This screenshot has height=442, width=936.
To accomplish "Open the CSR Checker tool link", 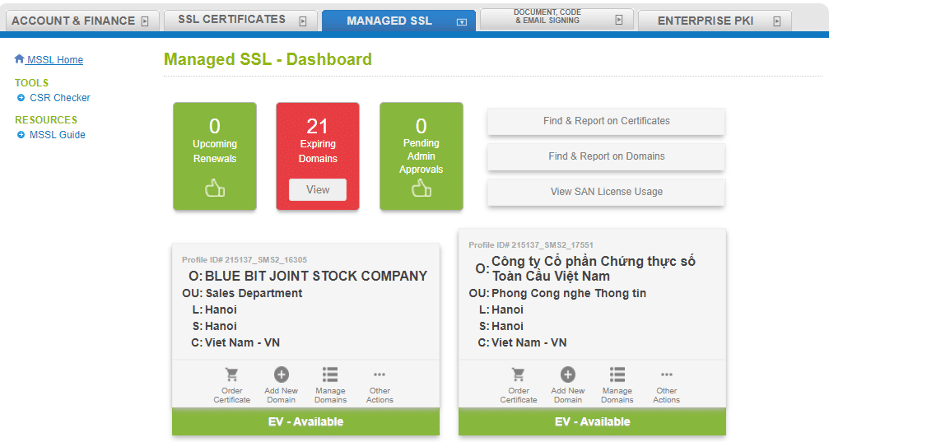I will (x=59, y=98).
